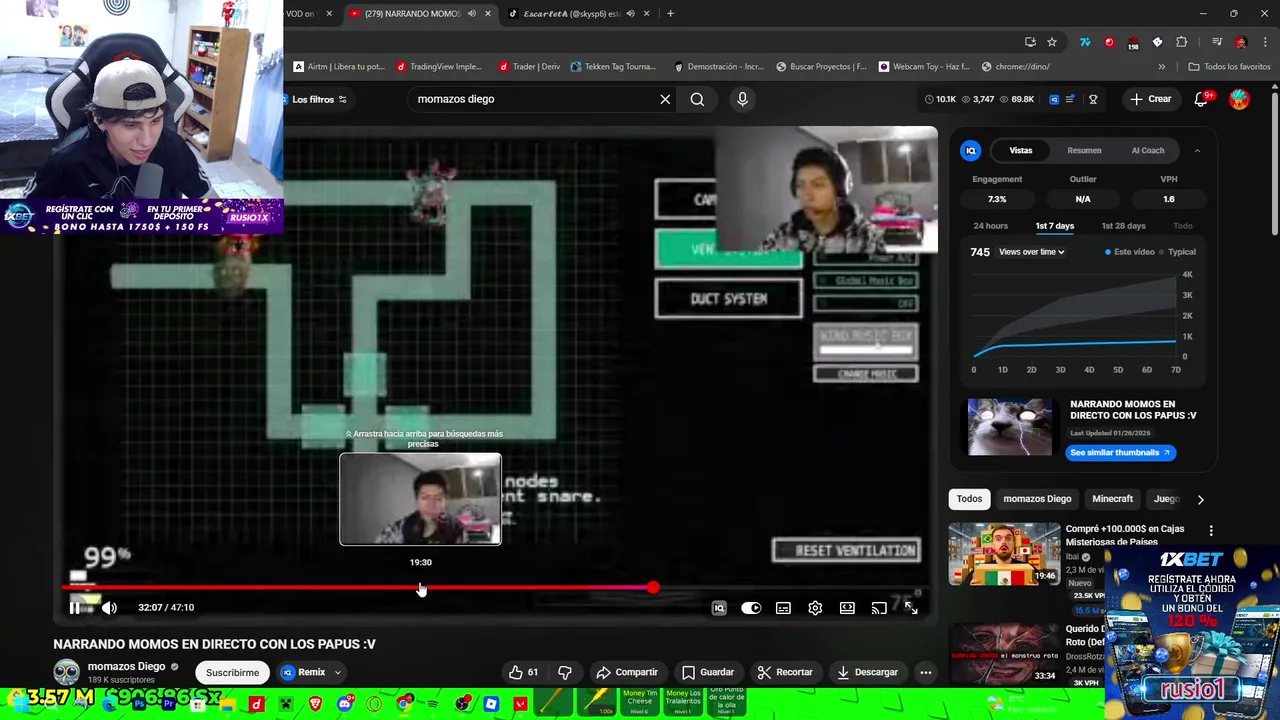Select the greyed-out Todo range tab
1280x720 pixels.
1183,226
